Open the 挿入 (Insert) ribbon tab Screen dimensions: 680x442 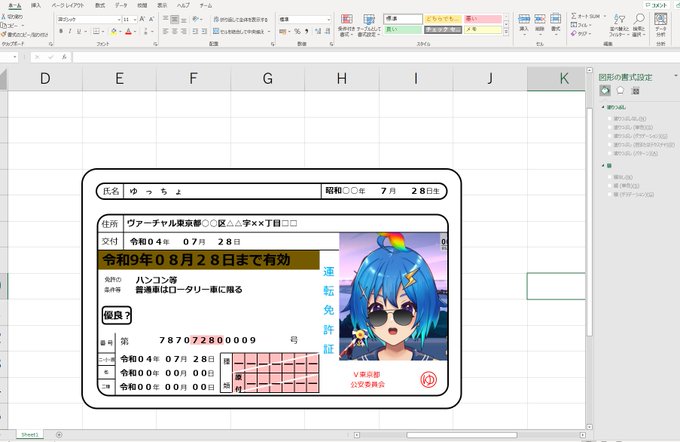tap(36, 6)
